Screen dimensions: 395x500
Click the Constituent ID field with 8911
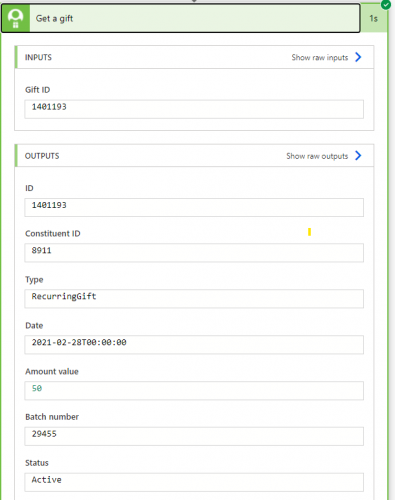pyautogui.click(x=194, y=253)
